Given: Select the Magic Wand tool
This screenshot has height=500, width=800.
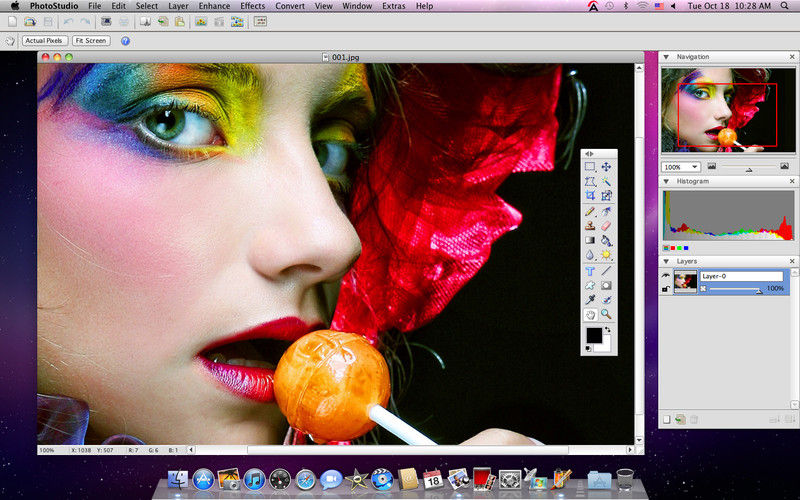Looking at the screenshot, I should tap(607, 182).
